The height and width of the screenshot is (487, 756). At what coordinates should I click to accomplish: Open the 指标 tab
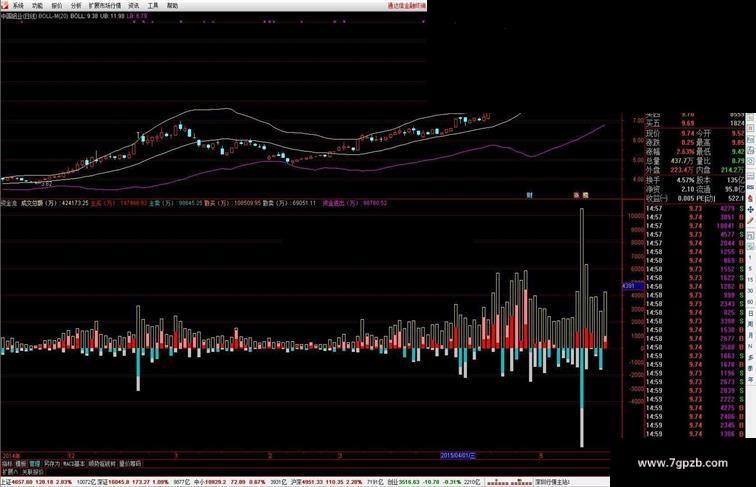(7, 463)
